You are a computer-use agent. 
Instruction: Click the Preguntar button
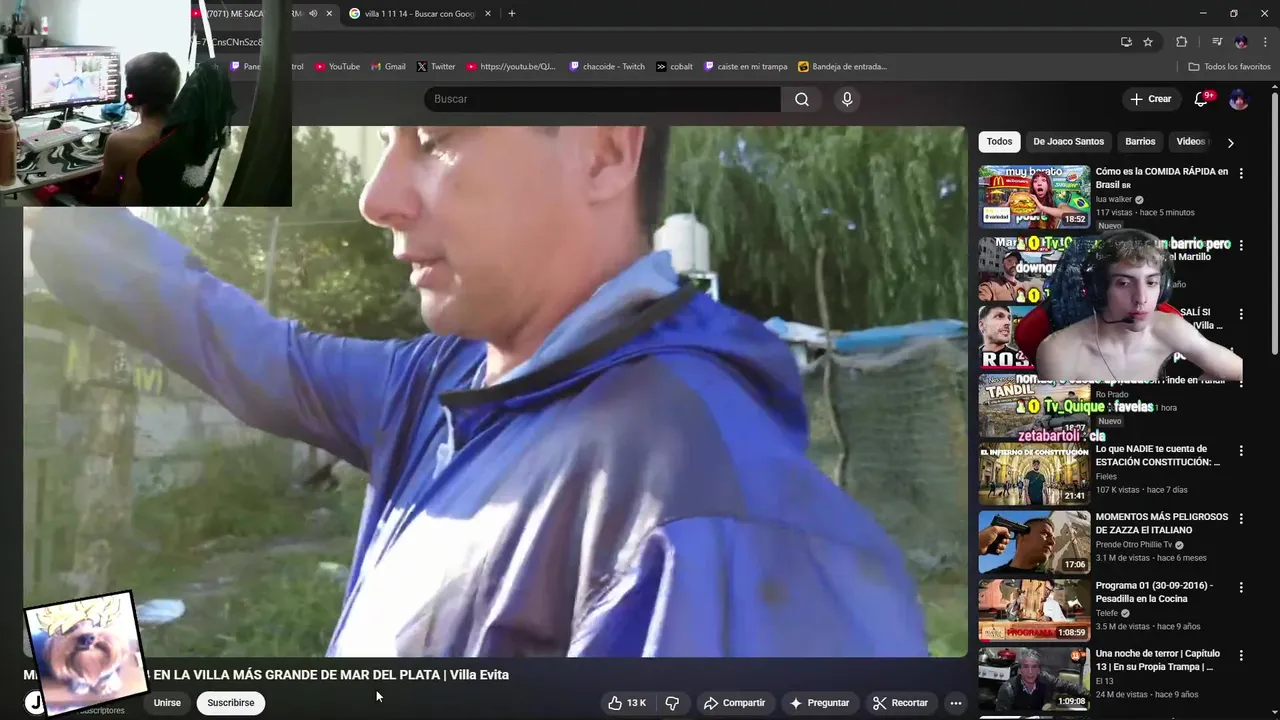819,703
